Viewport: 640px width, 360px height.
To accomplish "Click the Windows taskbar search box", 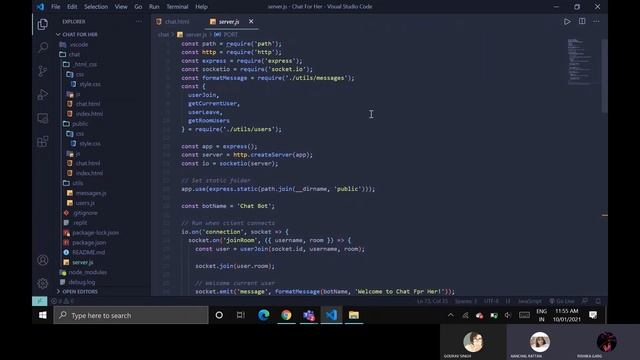I will pyautogui.click(x=131, y=315).
